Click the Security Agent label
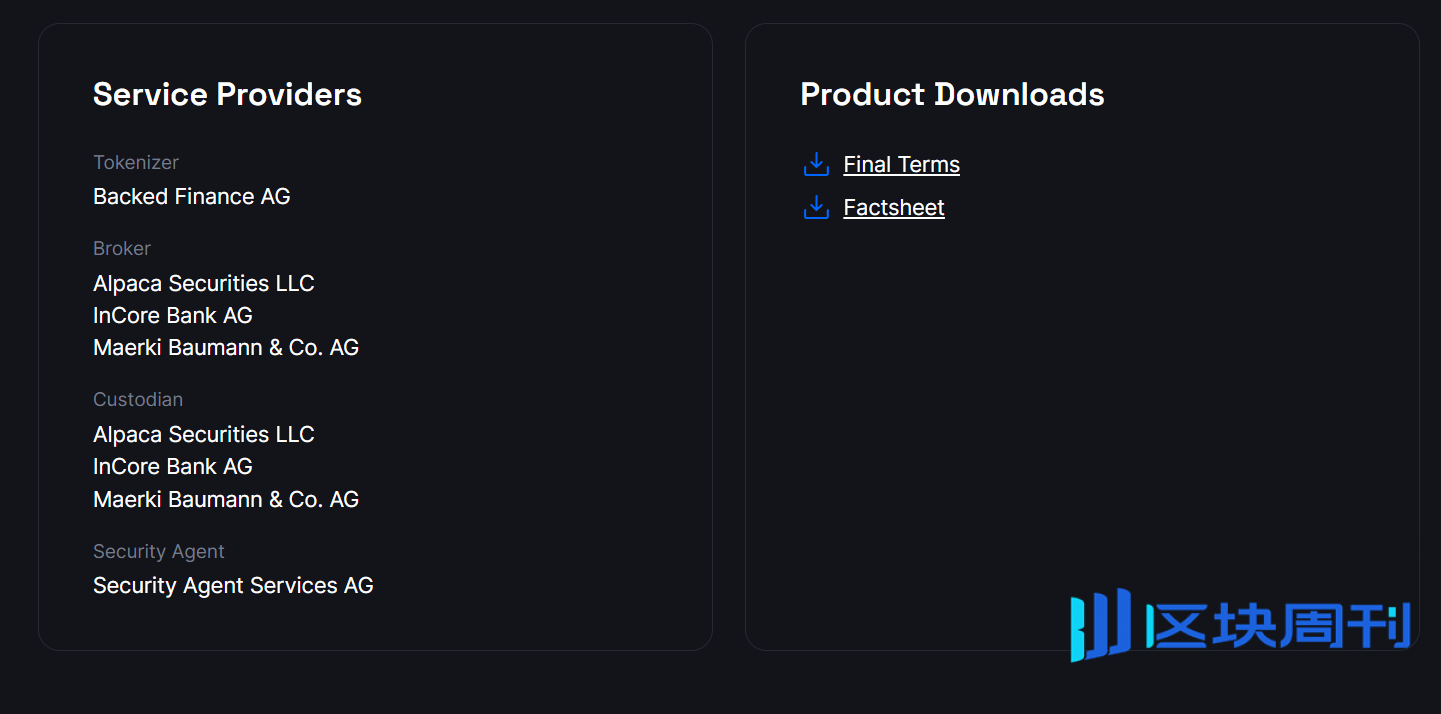Viewport: 1441px width, 714px height. pos(159,551)
